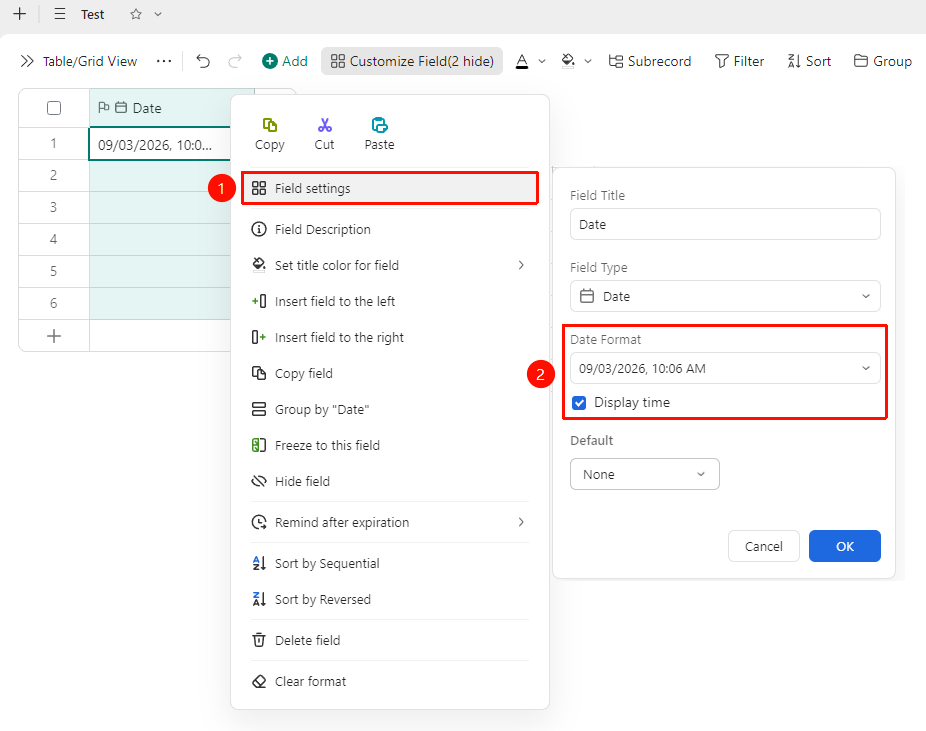The height and width of the screenshot is (731, 926).
Task: Expand the chevron next to the star
Action: pos(158,14)
